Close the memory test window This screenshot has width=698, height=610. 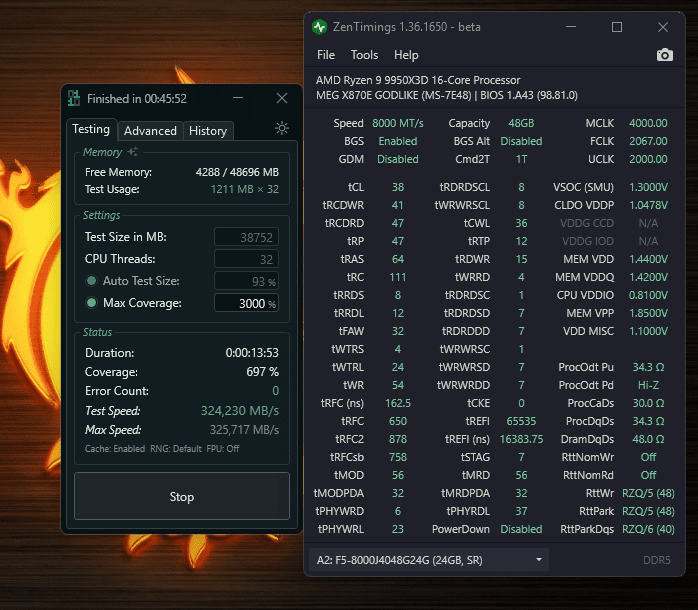click(x=282, y=98)
